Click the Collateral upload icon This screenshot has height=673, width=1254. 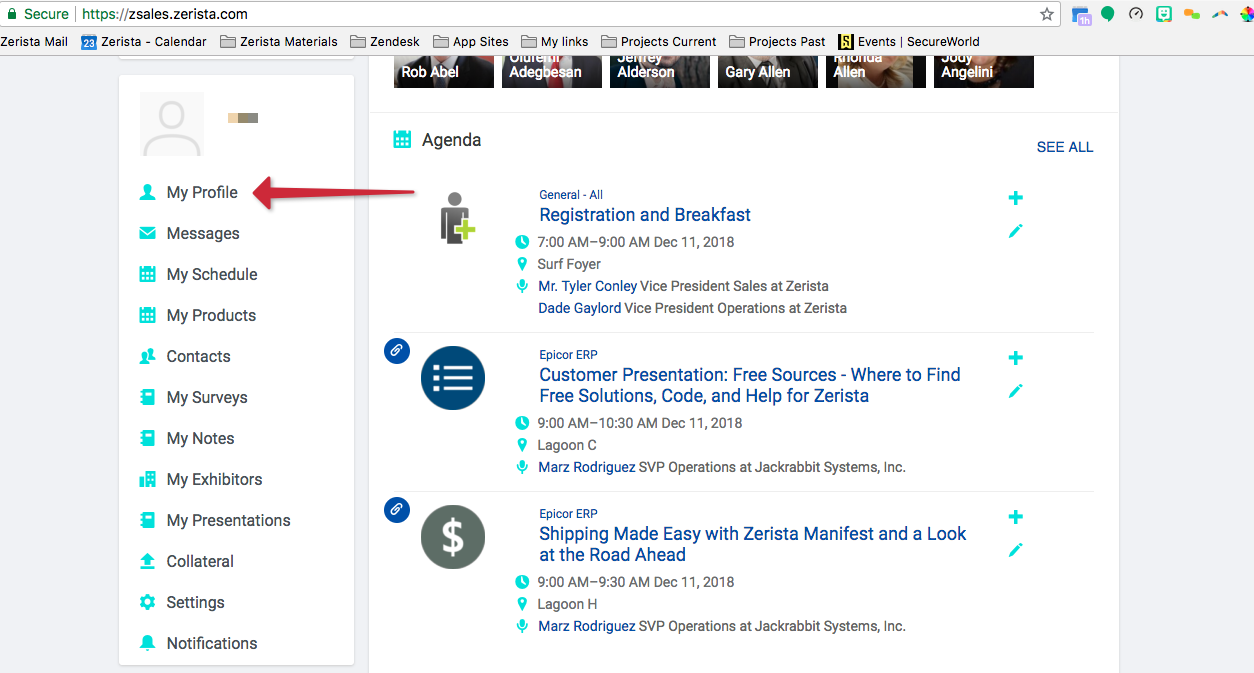[148, 562]
